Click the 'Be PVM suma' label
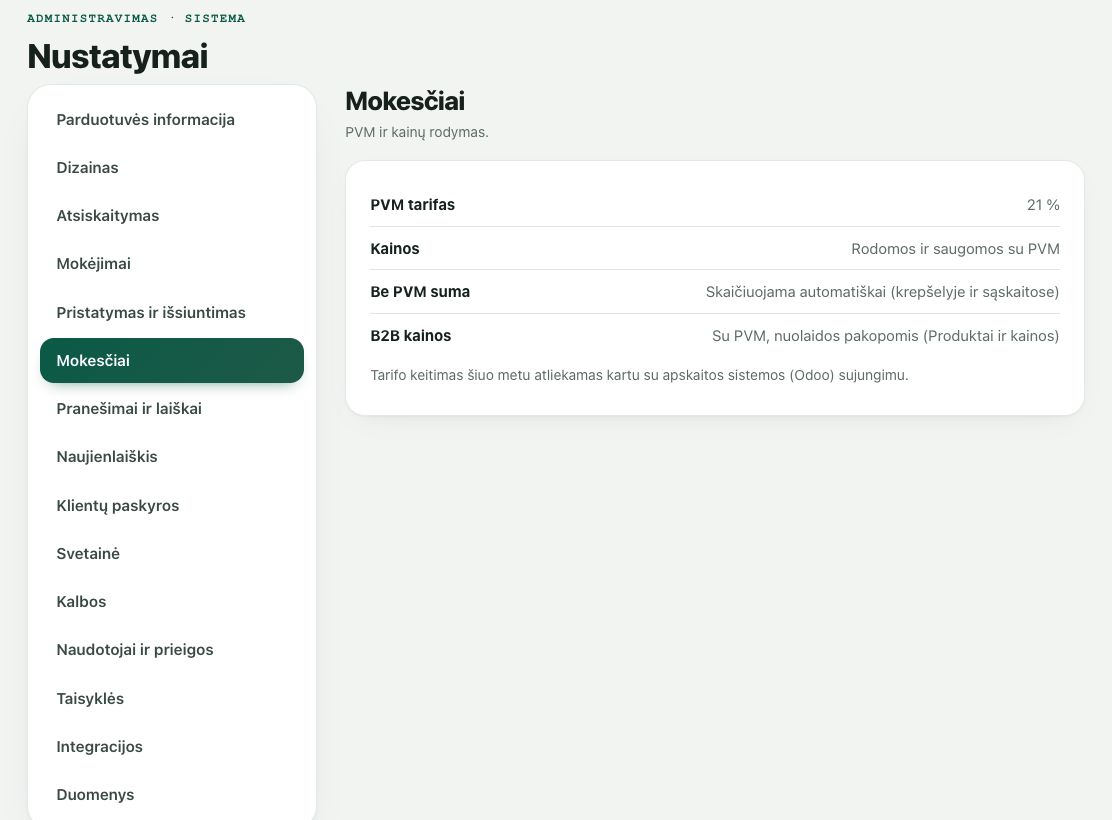The image size is (1112, 820). (420, 292)
